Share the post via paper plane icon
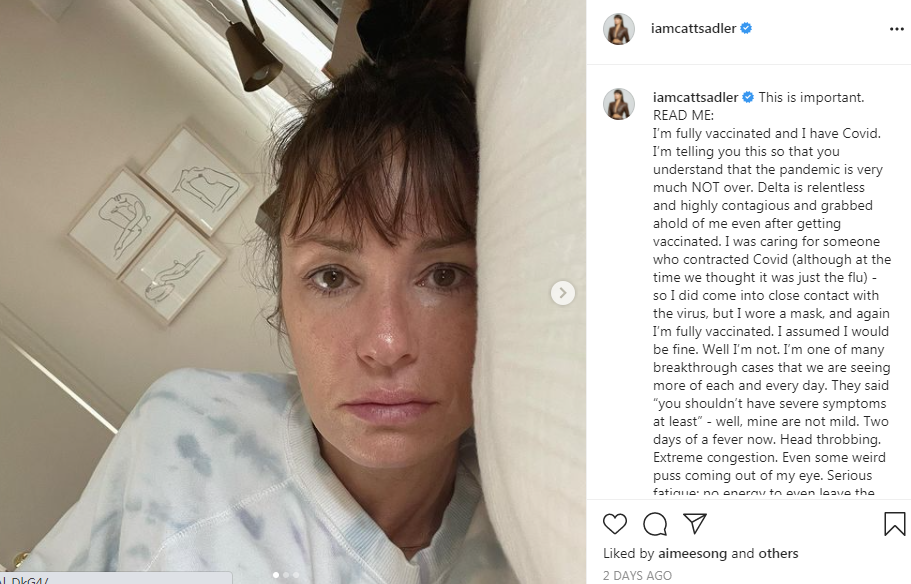The height and width of the screenshot is (584, 911). click(695, 523)
